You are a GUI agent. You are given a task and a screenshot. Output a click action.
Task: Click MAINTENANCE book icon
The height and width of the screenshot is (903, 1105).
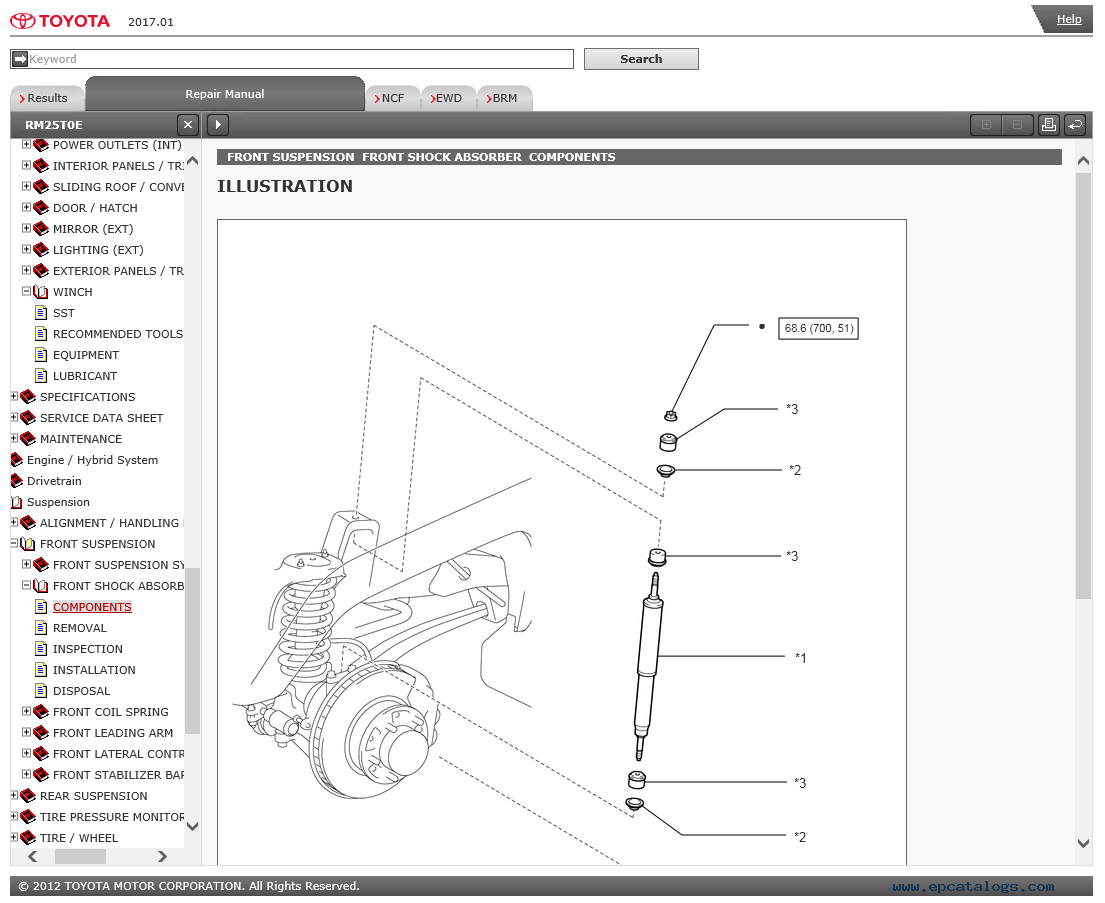28,439
